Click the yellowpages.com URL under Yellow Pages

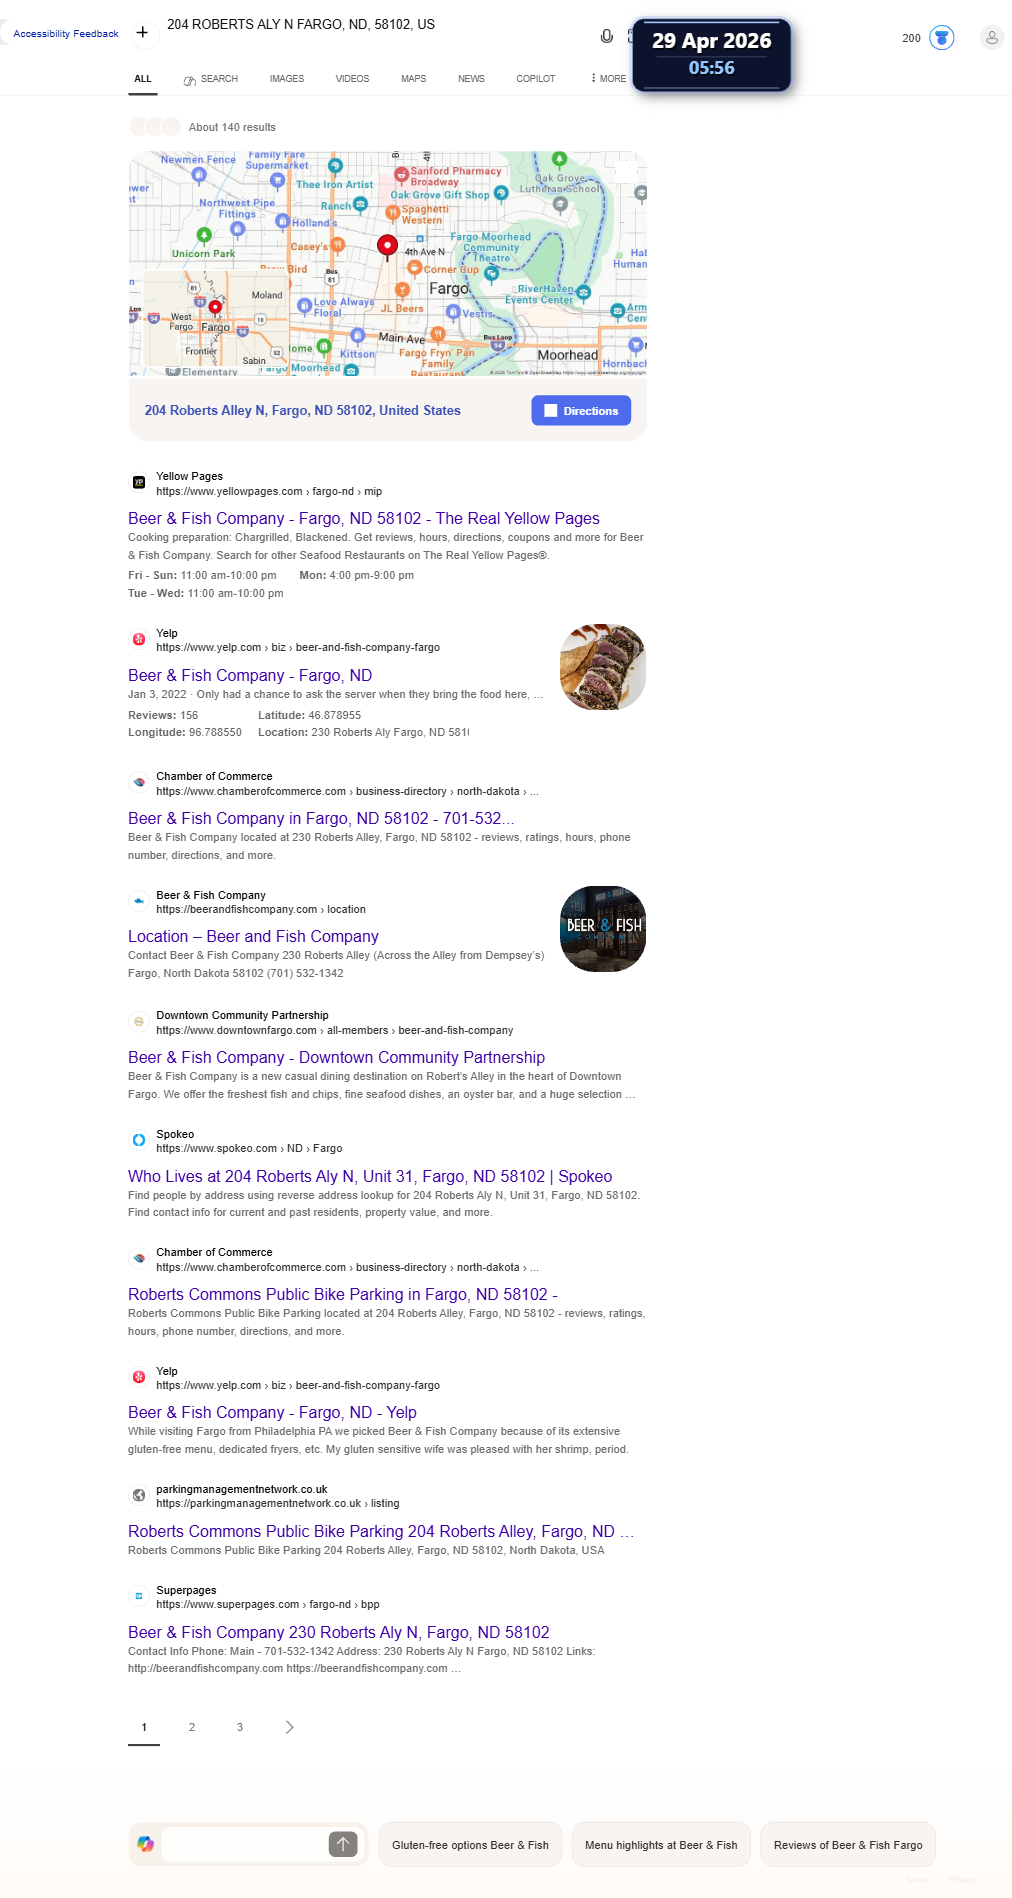269,492
